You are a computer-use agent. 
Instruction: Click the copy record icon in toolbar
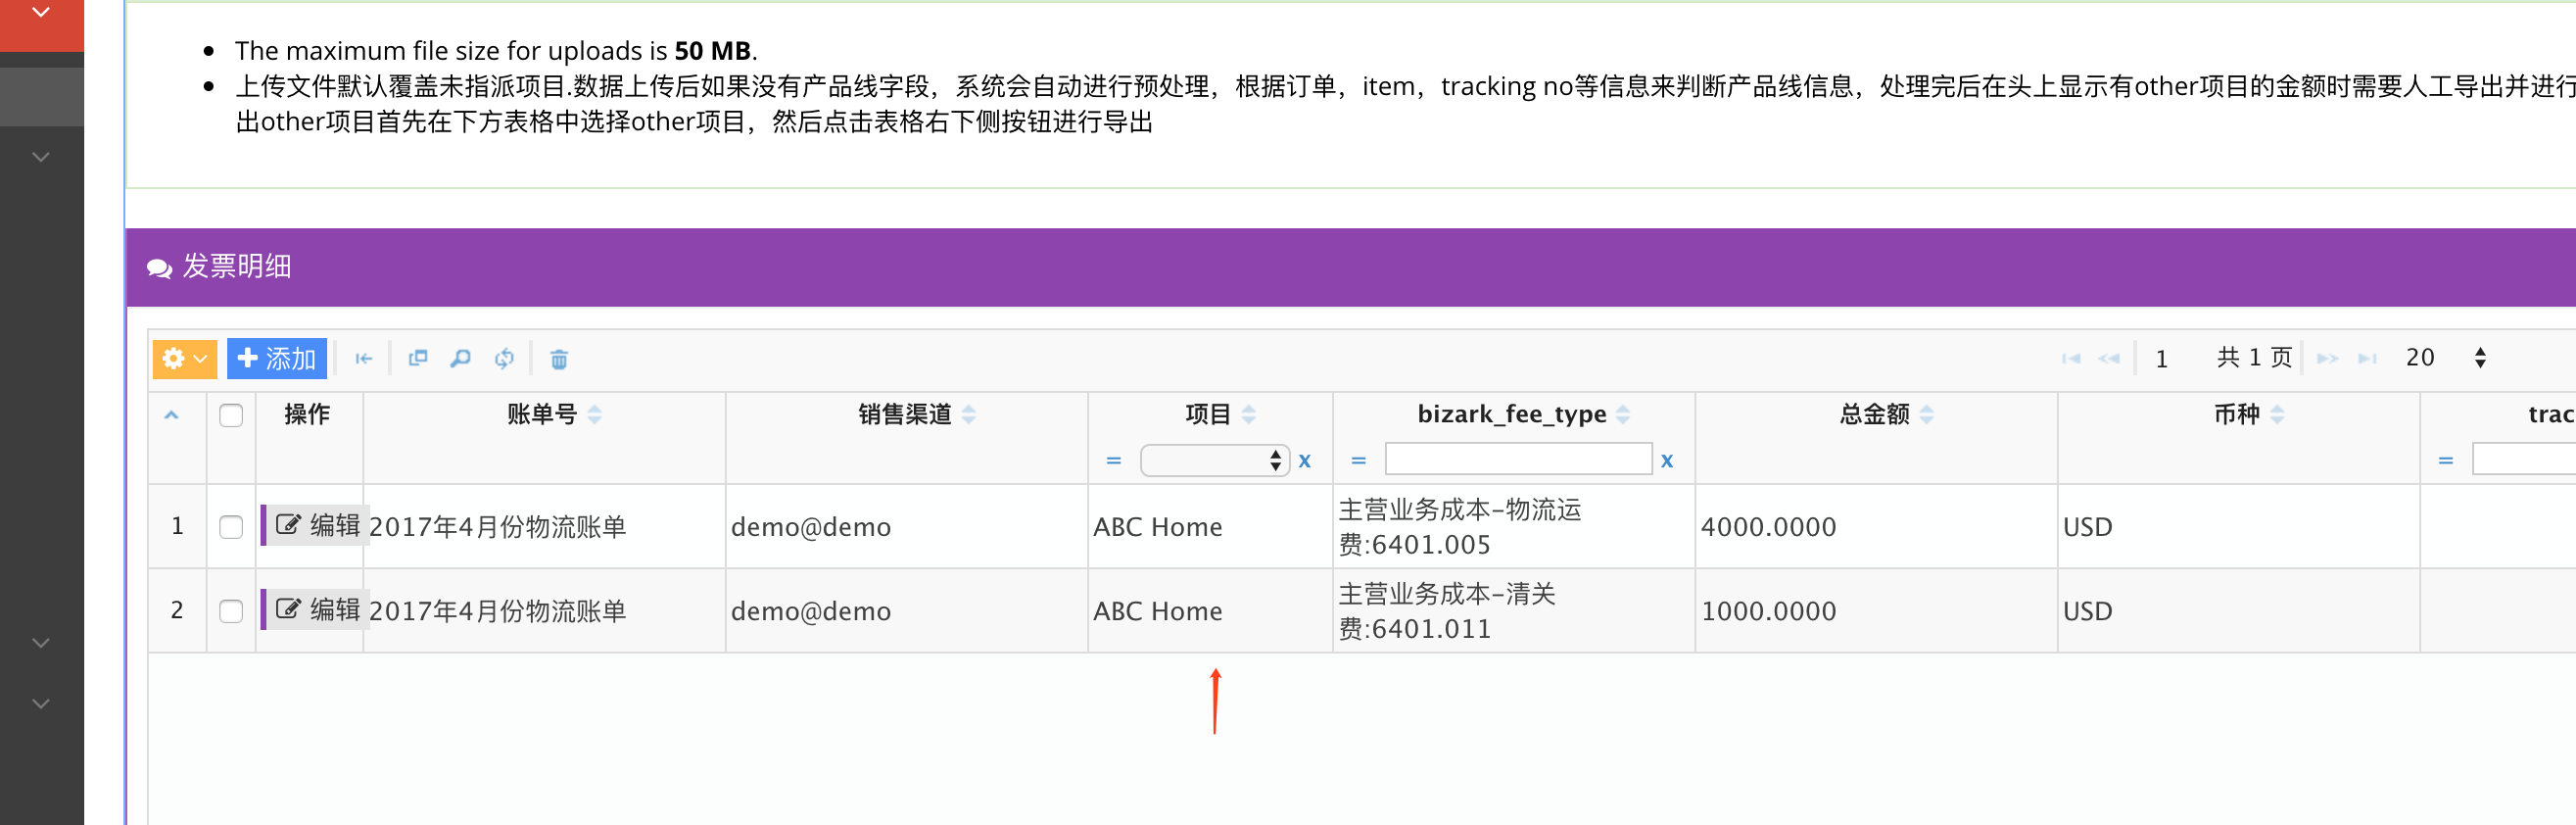pyautogui.click(x=418, y=359)
